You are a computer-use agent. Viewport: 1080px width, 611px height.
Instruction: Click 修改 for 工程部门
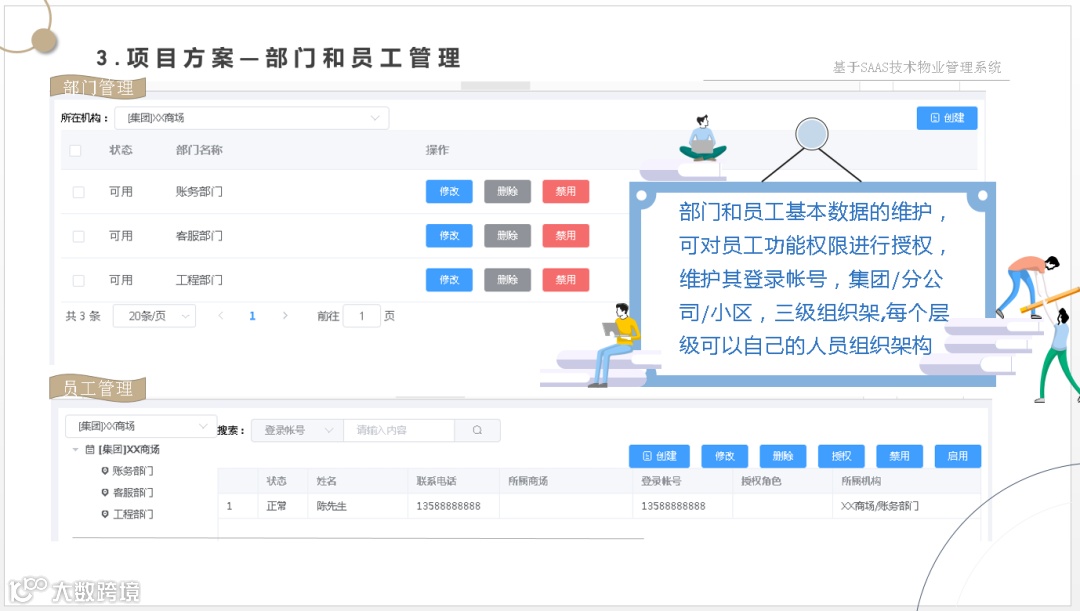[449, 280]
